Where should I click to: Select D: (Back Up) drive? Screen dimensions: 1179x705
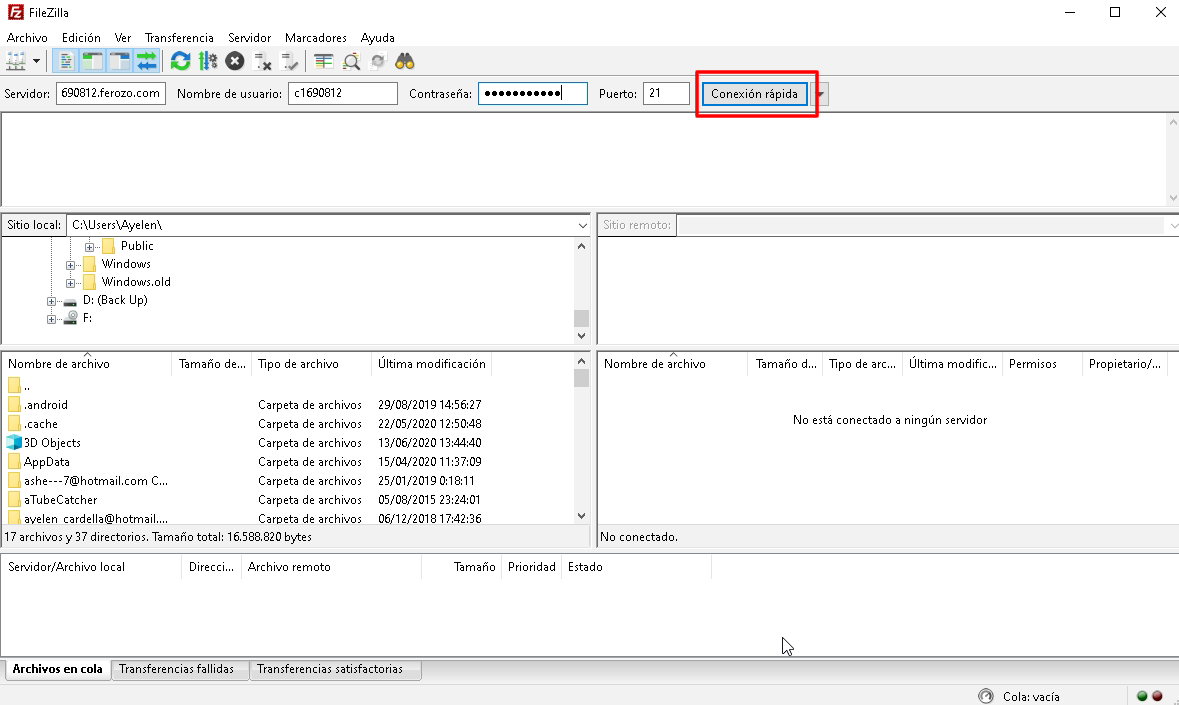[115, 300]
